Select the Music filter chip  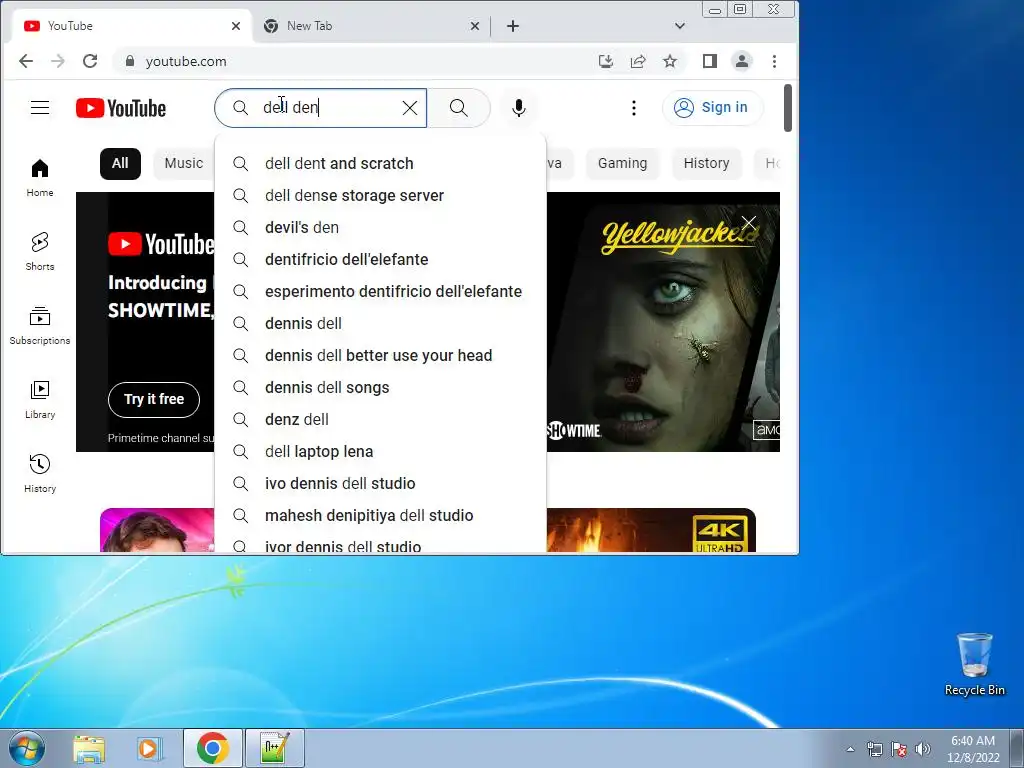[x=184, y=163]
